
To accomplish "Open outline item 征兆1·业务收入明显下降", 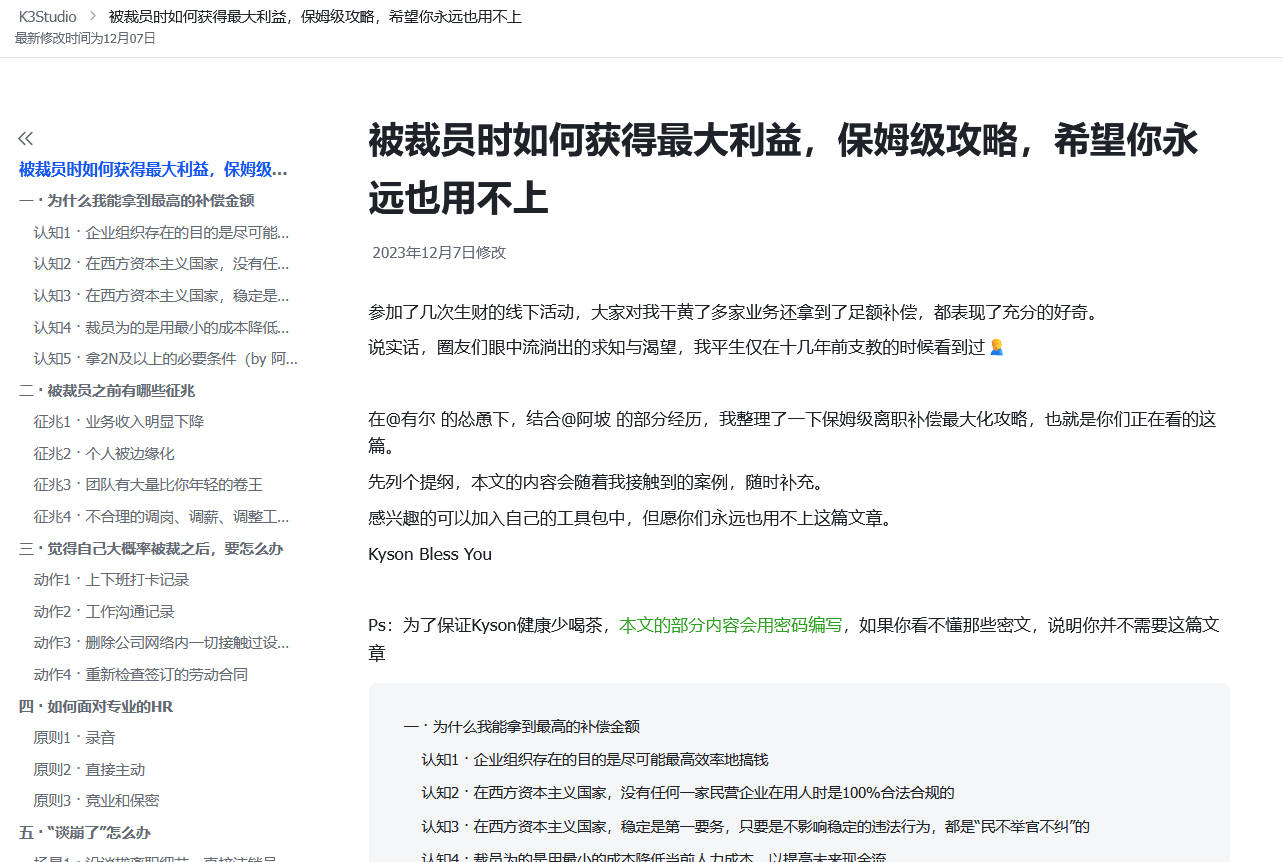I will (x=118, y=422).
